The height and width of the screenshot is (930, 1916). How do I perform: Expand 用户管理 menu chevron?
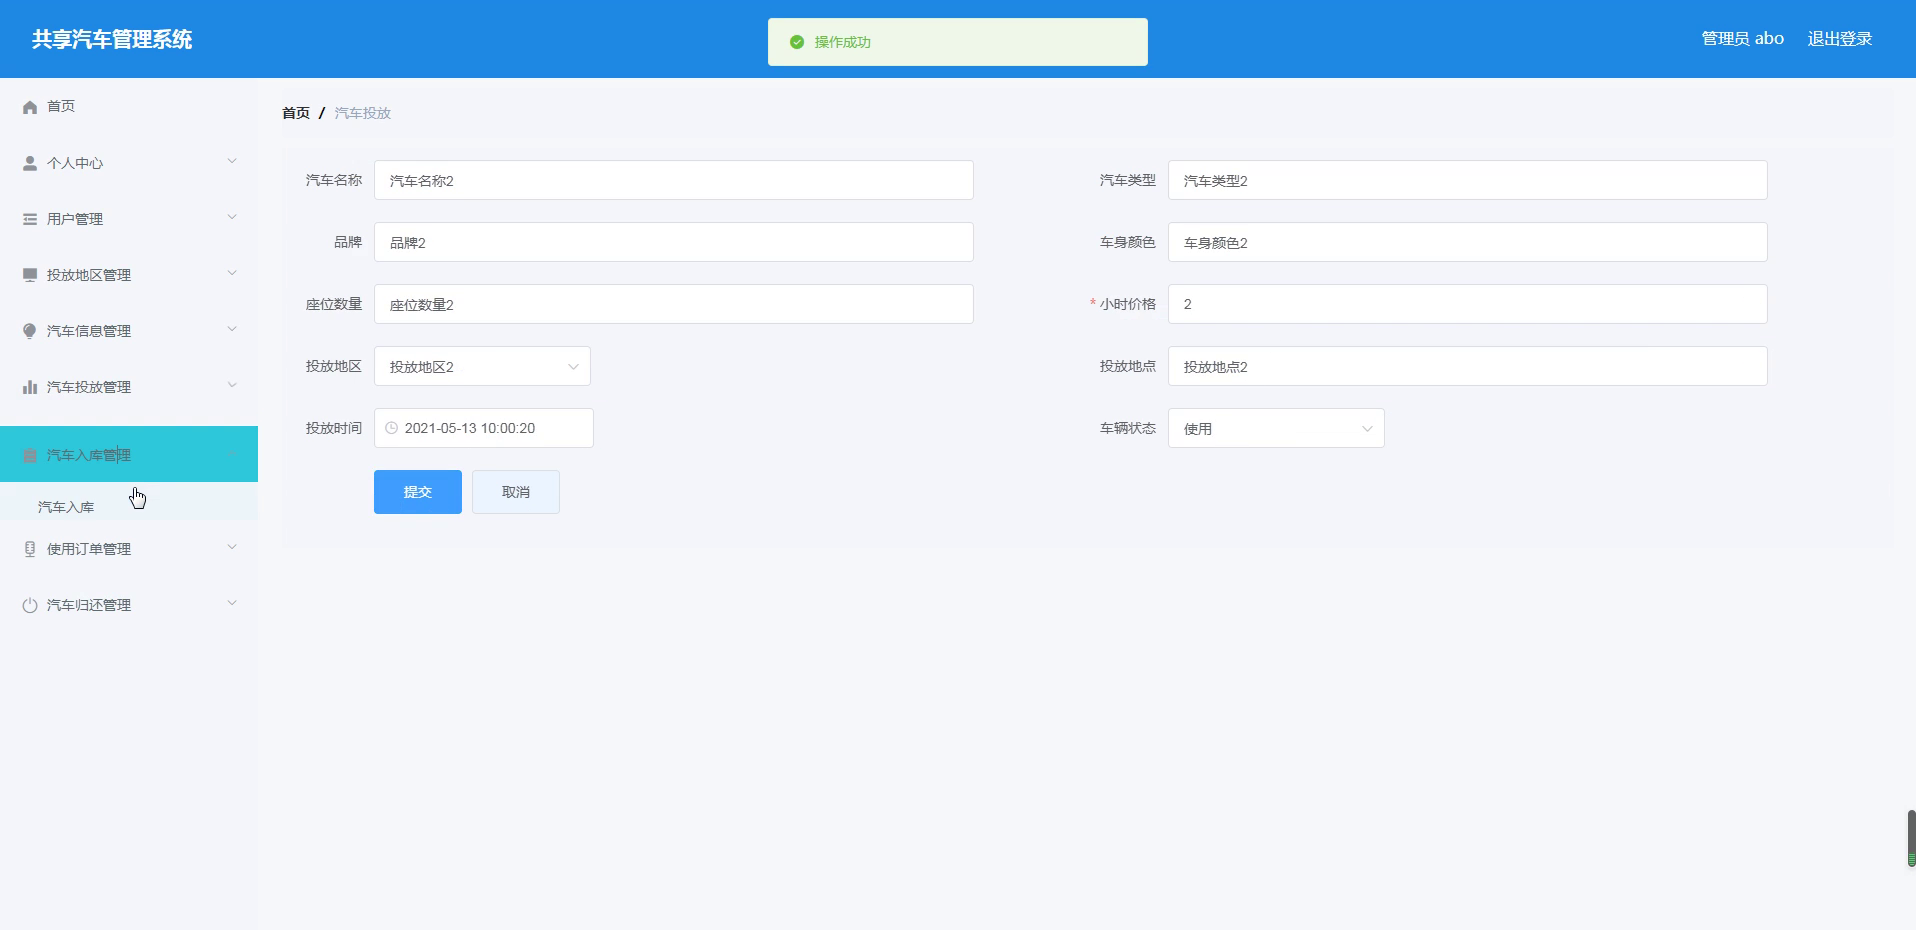232,217
